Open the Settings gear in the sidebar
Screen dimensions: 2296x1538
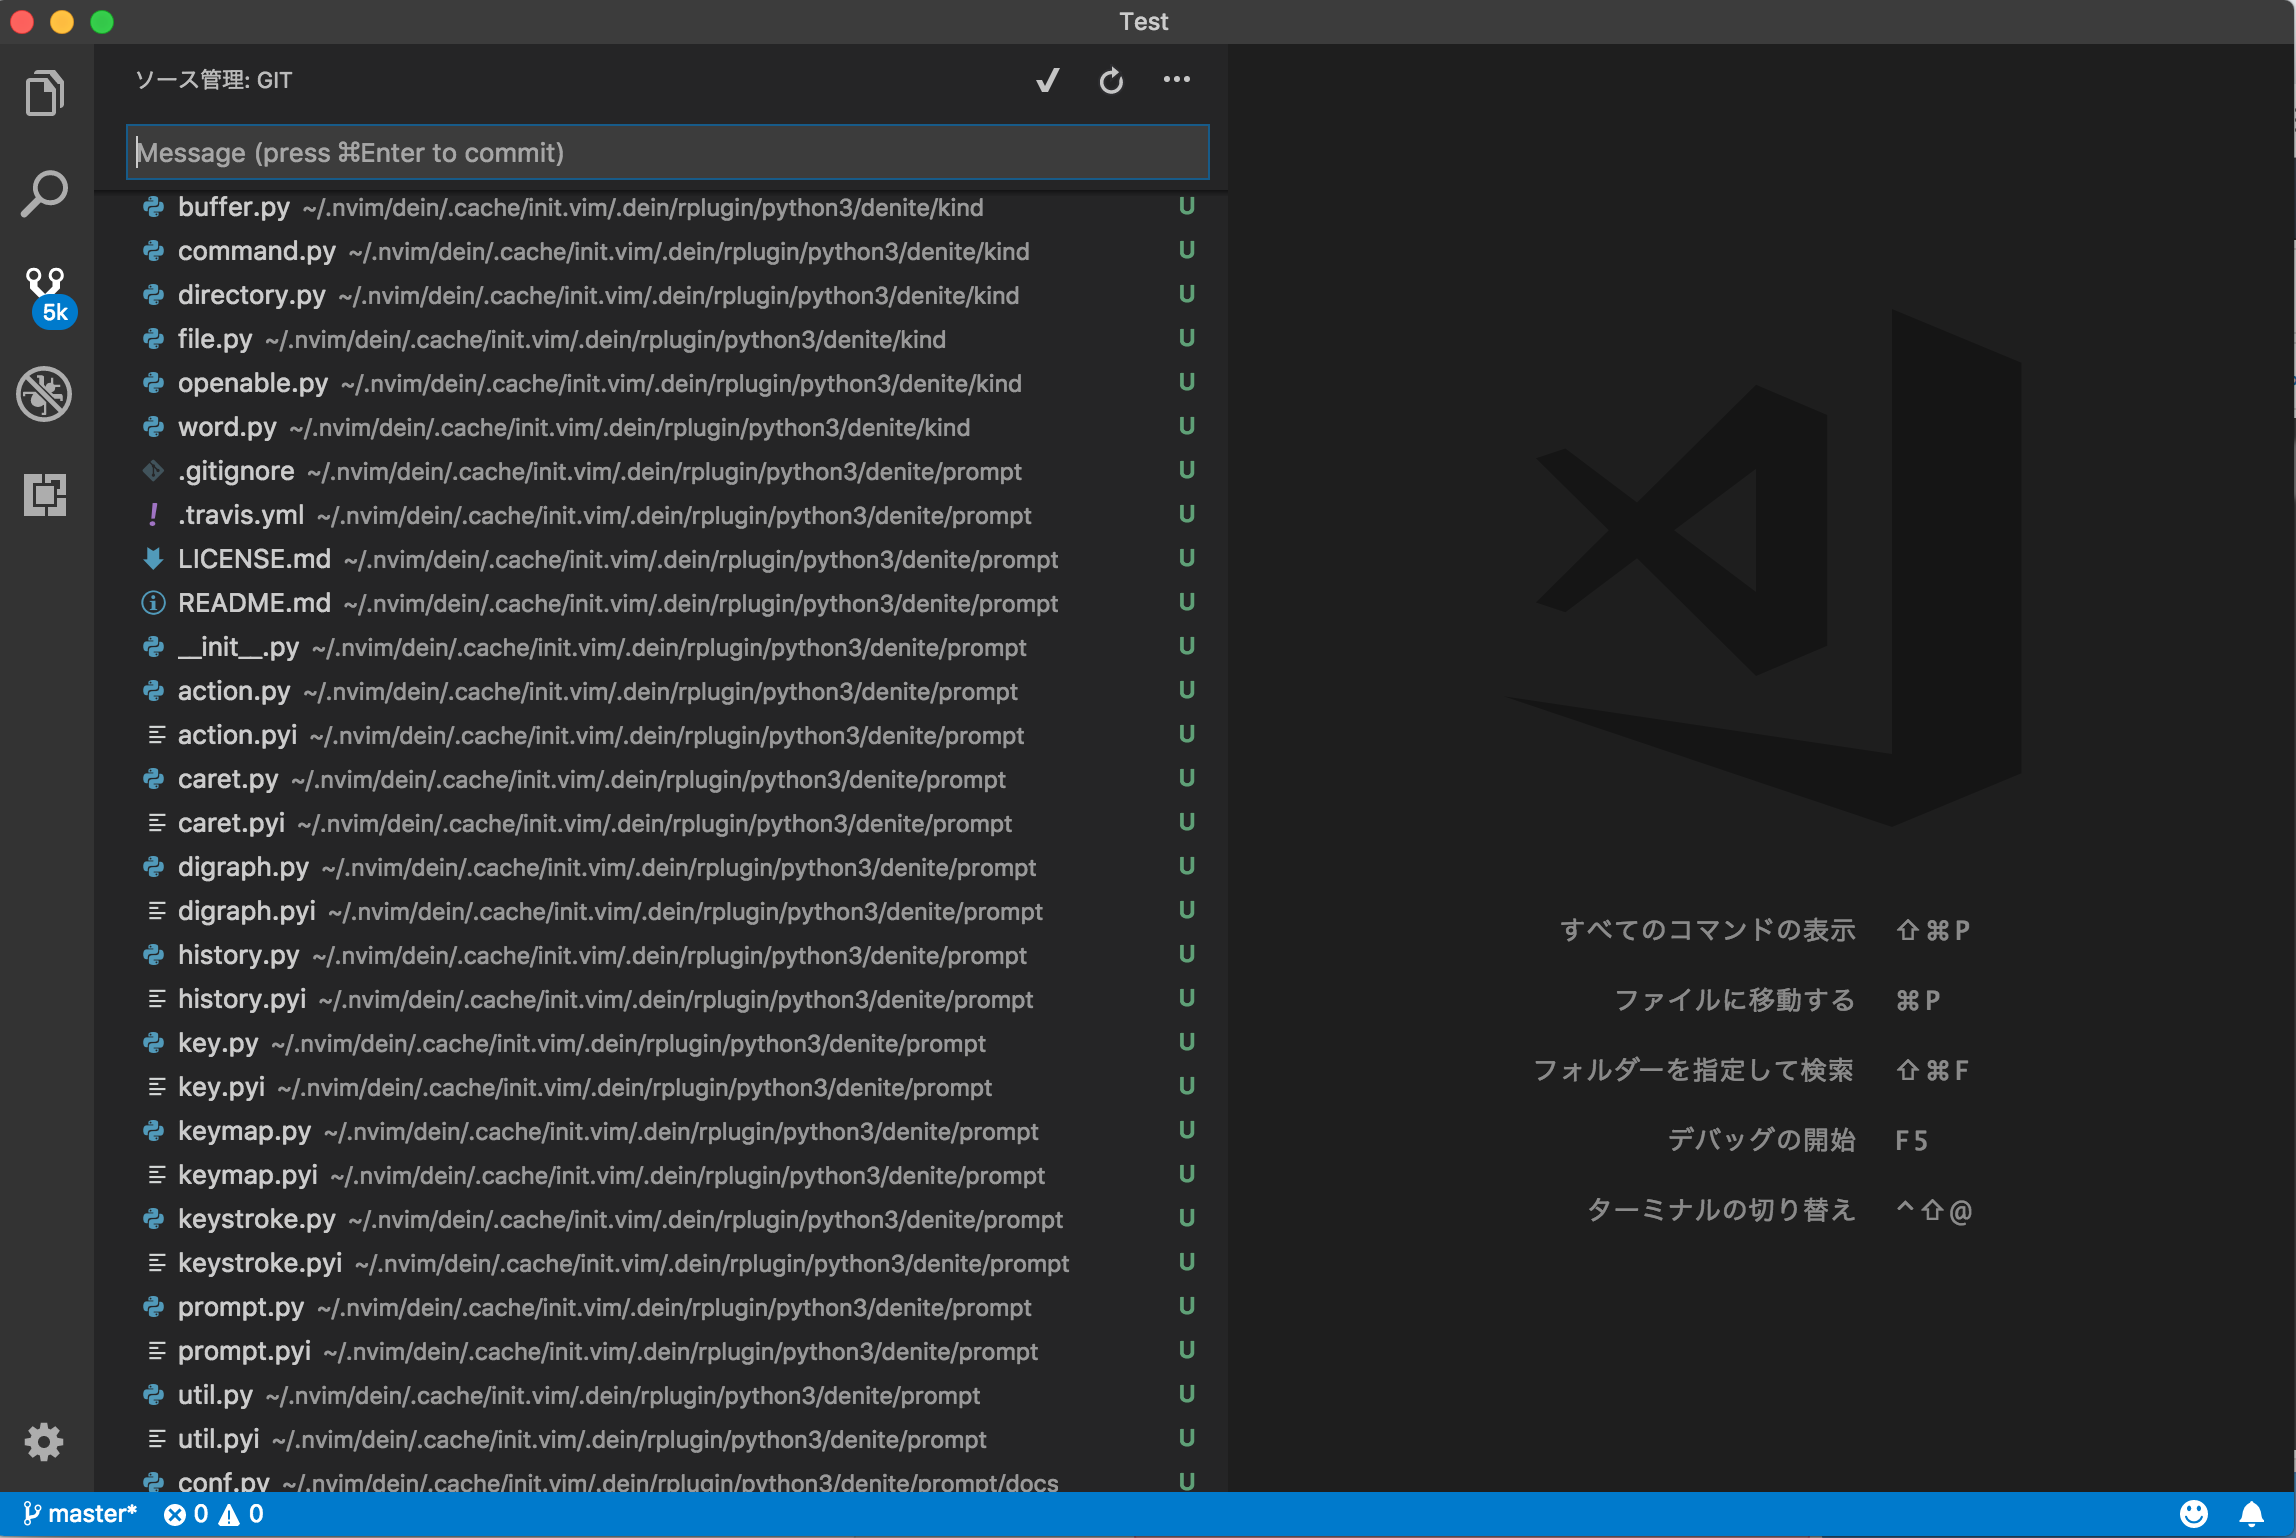click(x=44, y=1441)
